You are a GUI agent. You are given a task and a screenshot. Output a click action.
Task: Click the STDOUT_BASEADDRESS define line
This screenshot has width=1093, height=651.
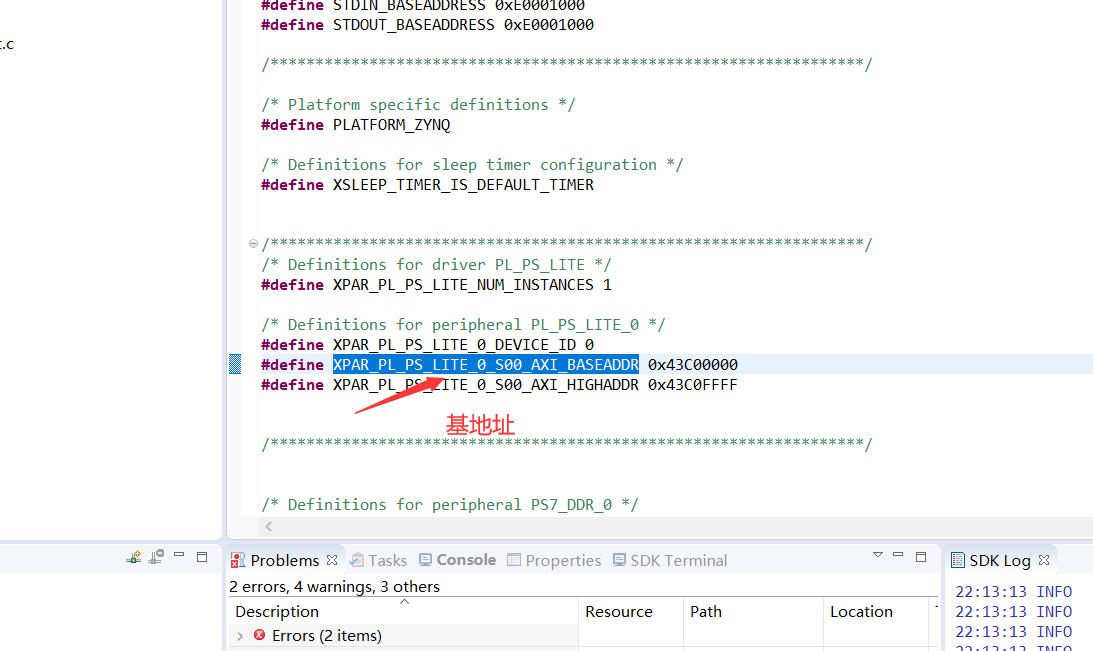(x=427, y=25)
